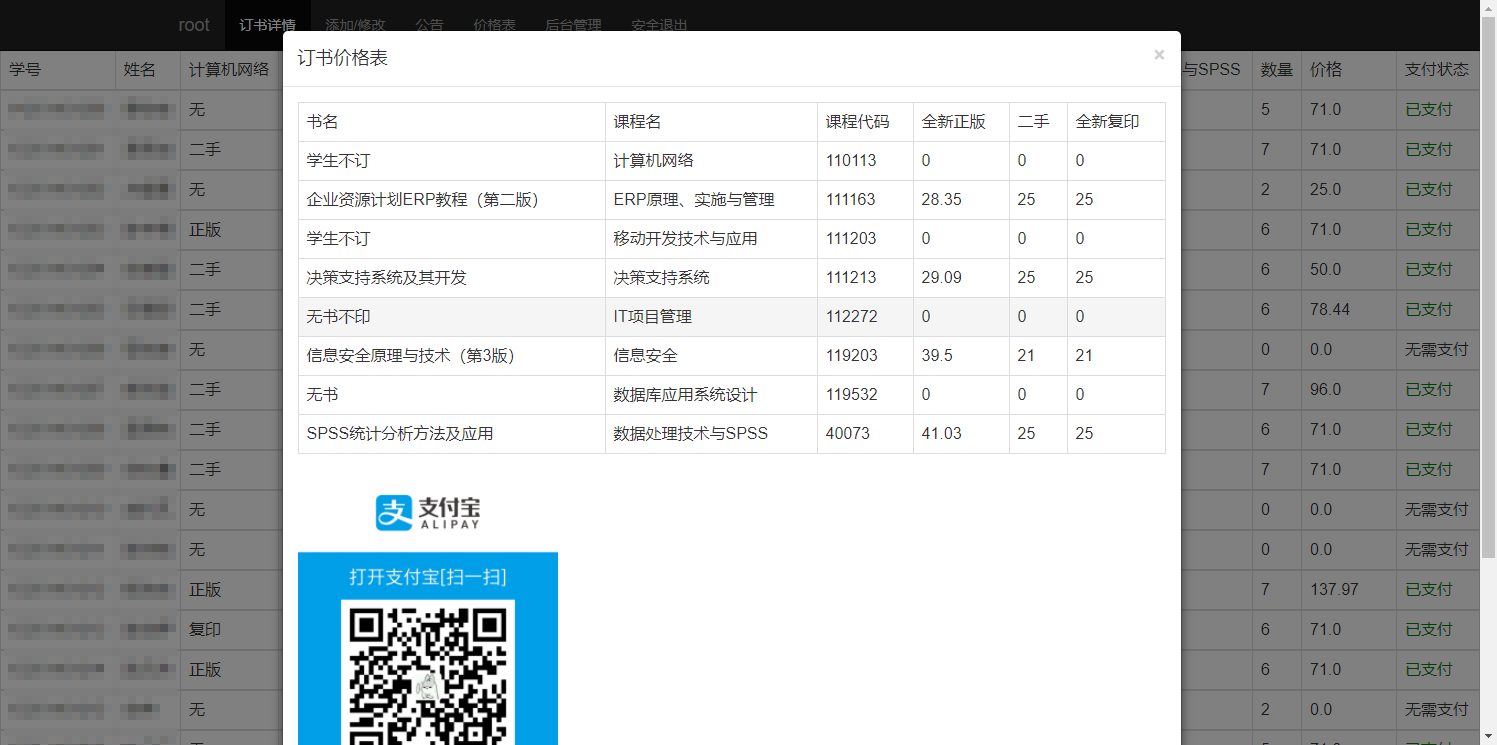
Task: Click the 41.03 price cell
Action: click(x=941, y=434)
